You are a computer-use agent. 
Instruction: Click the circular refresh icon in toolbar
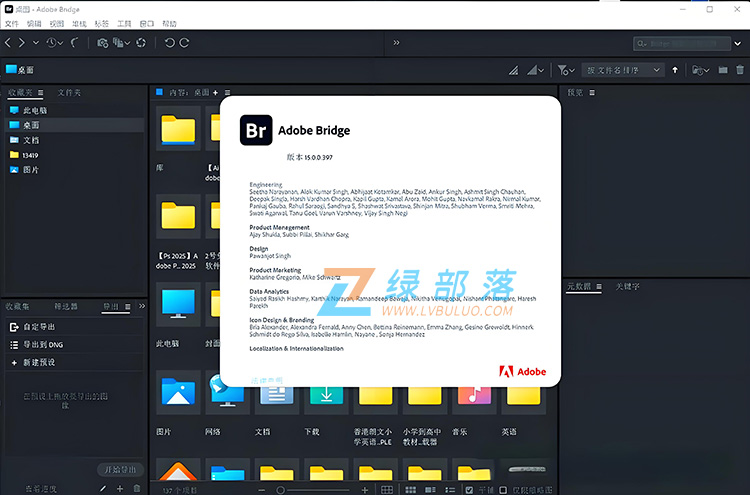point(141,43)
